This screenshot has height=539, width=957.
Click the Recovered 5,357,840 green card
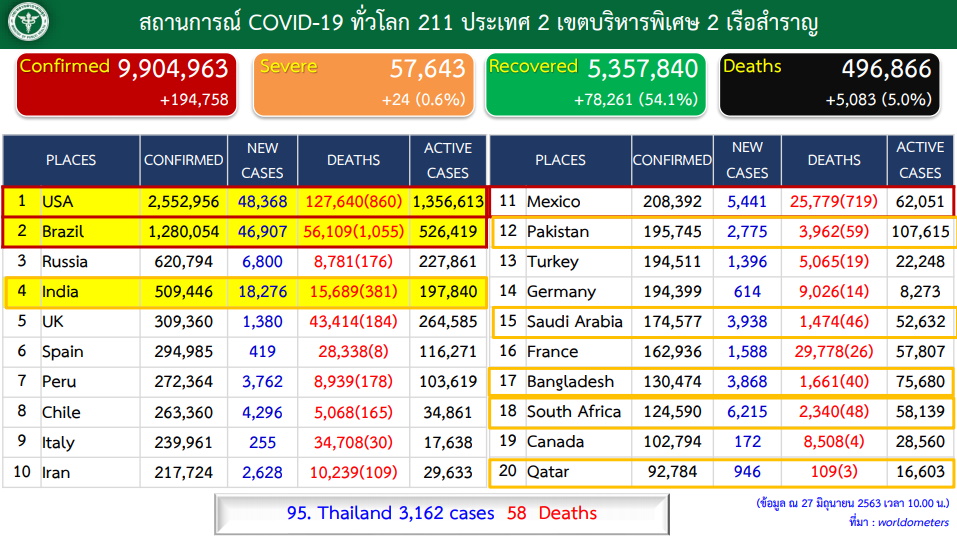596,84
